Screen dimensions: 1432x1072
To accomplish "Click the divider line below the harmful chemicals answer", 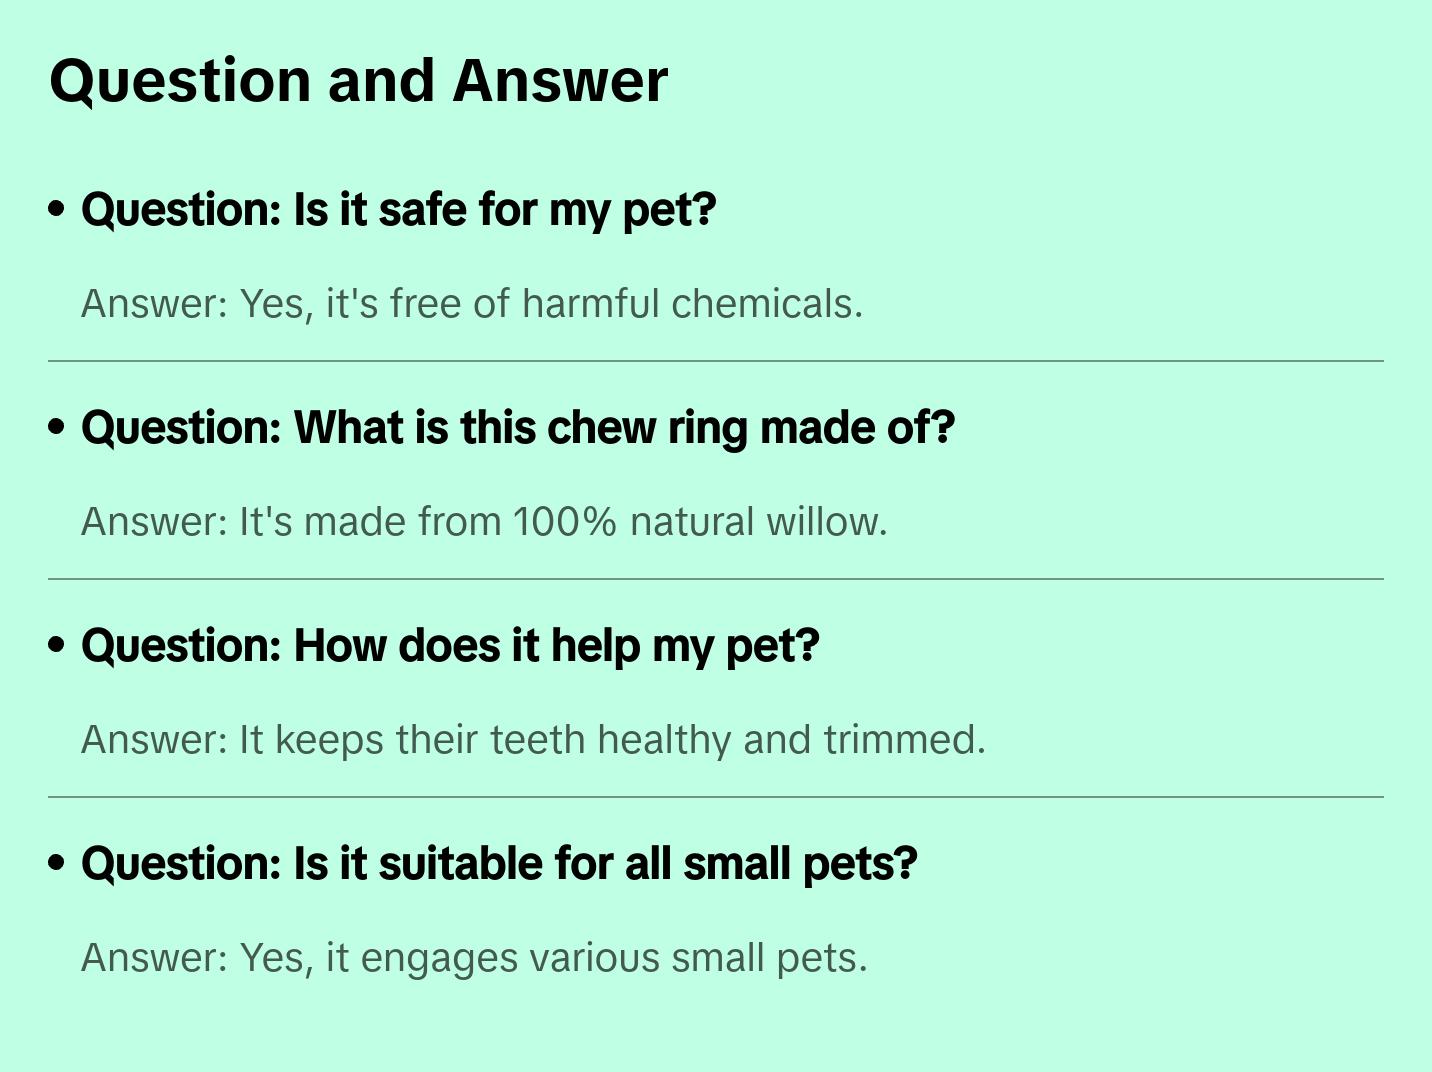I will [716, 361].
